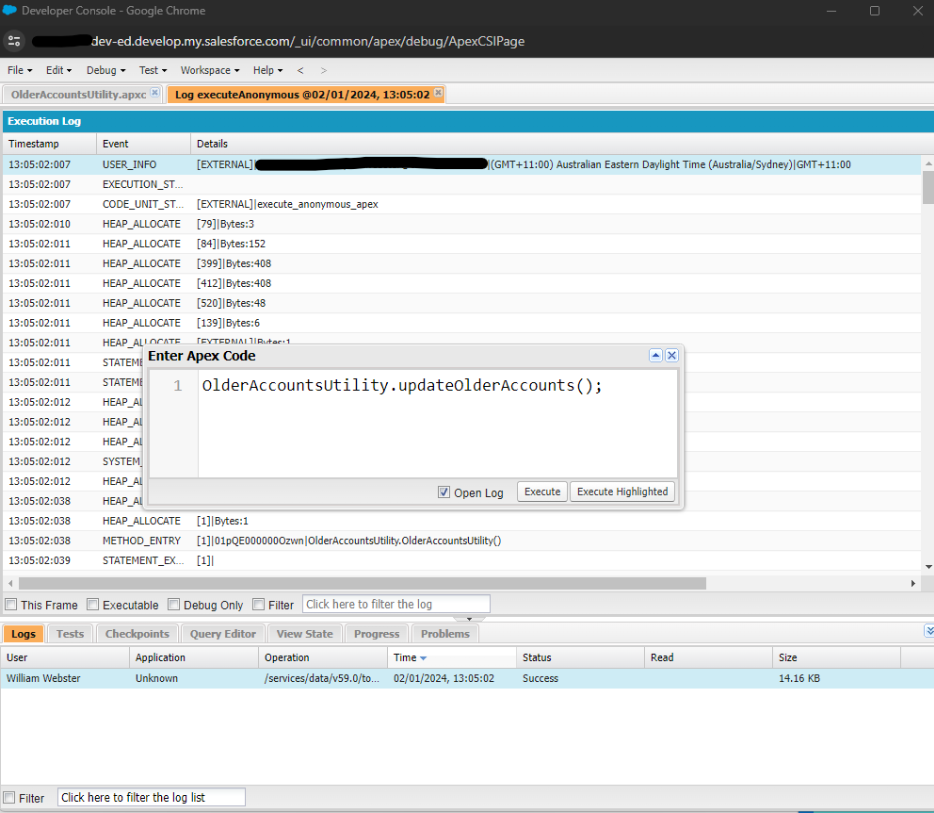Viewport: 934px width, 813px height.
Task: Click into the Apex code editor line 1
Action: point(402,386)
